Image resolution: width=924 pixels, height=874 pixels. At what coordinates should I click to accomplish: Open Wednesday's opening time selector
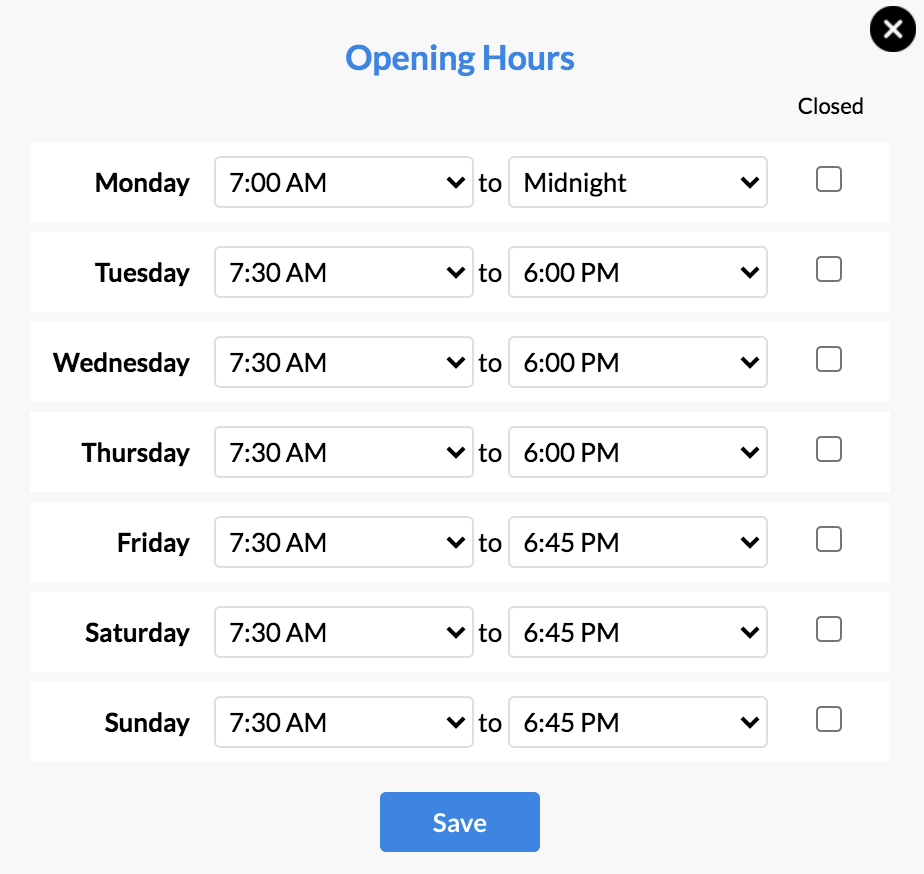point(344,362)
